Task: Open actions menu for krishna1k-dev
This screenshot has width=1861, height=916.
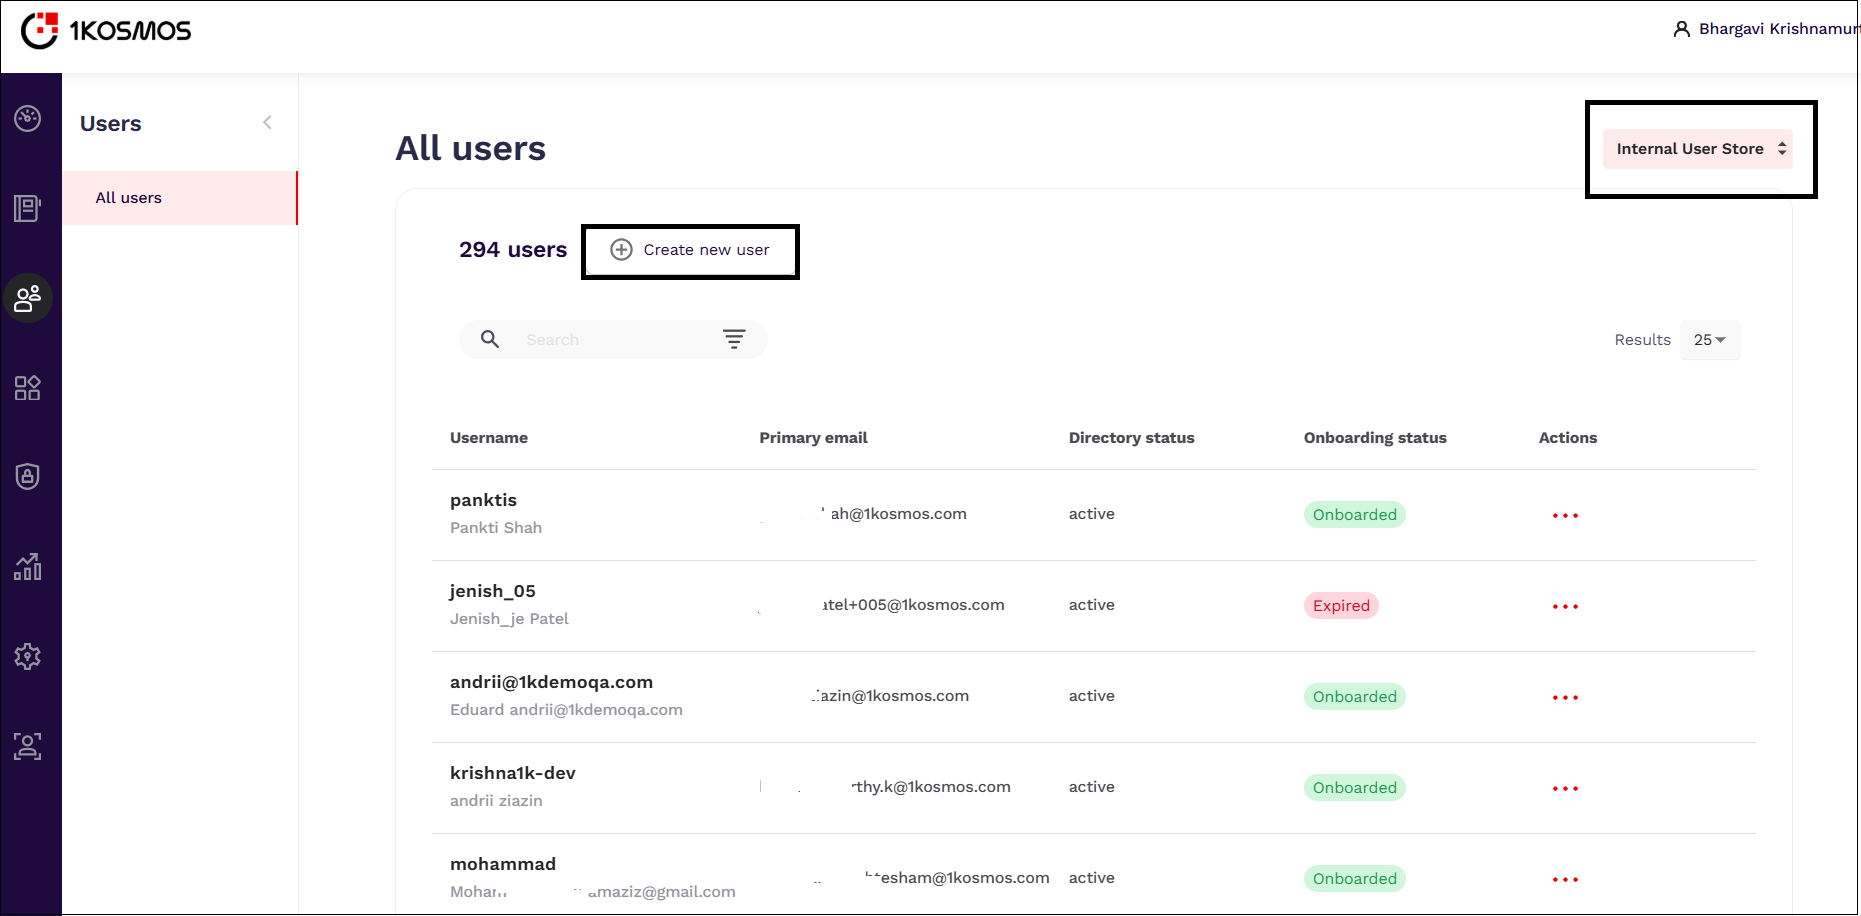Action: click(1565, 789)
